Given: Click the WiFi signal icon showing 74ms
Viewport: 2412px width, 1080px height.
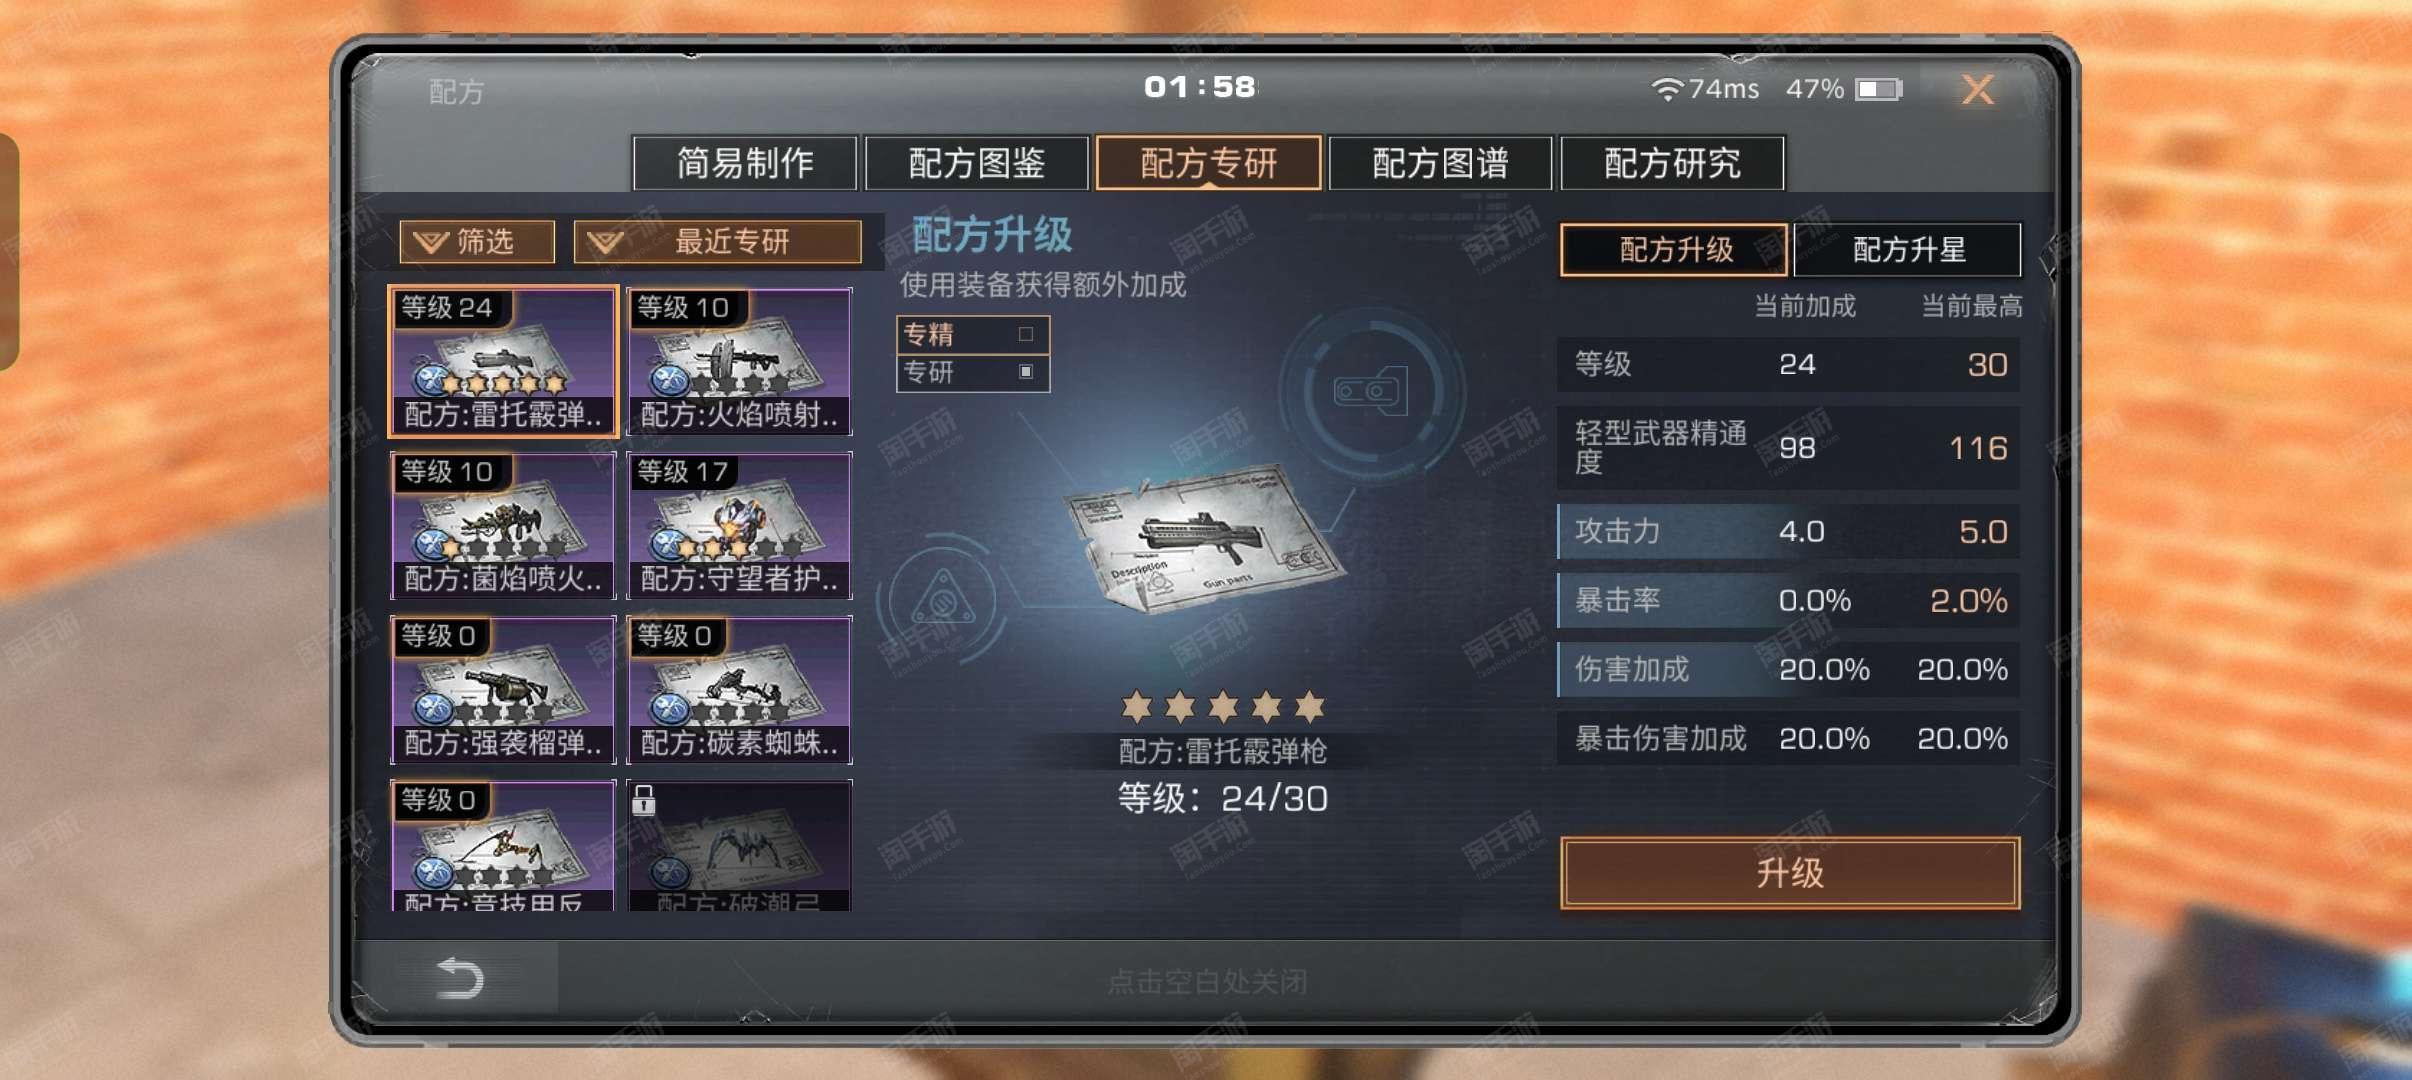Looking at the screenshot, I should pos(1667,89).
